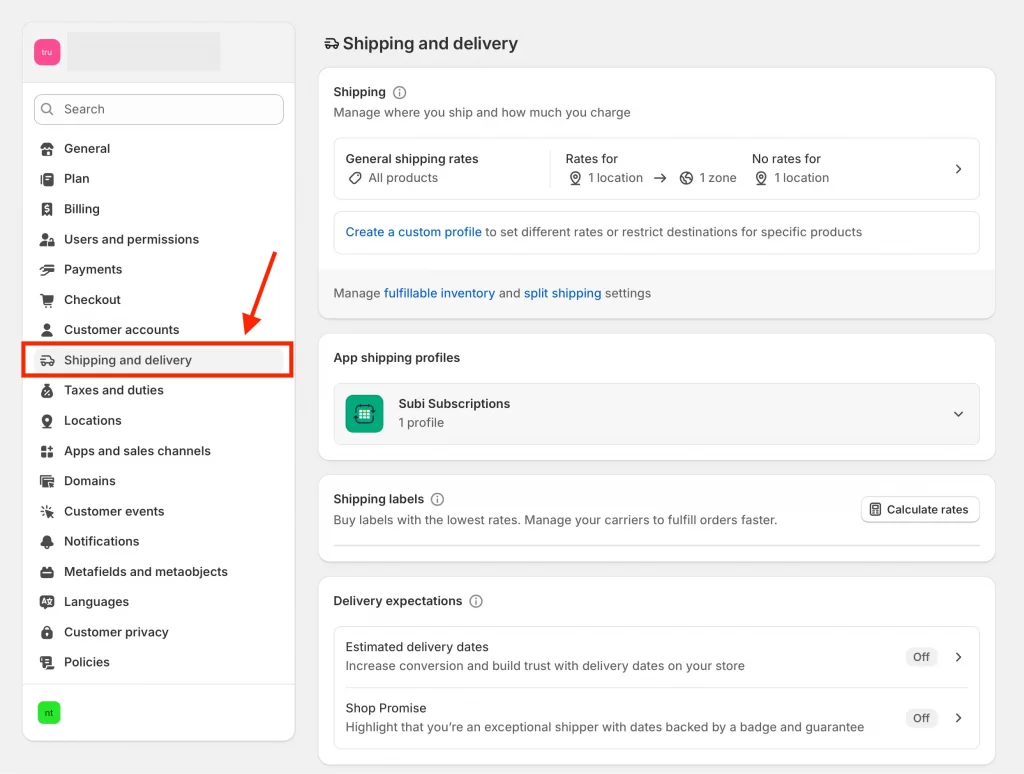
Task: Expand the Subi Subscriptions profile chevron
Action: 958,414
